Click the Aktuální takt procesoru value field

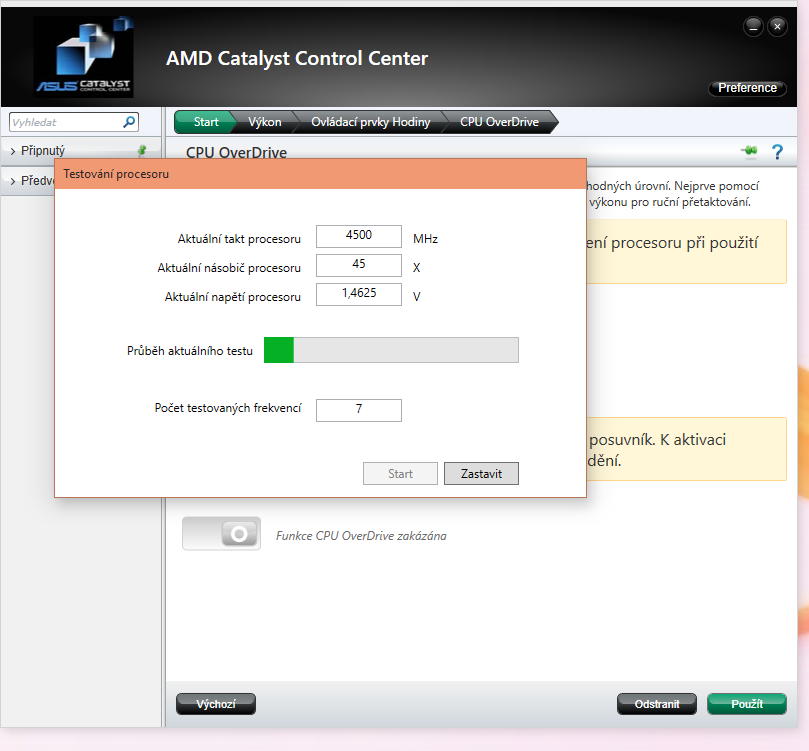click(359, 236)
